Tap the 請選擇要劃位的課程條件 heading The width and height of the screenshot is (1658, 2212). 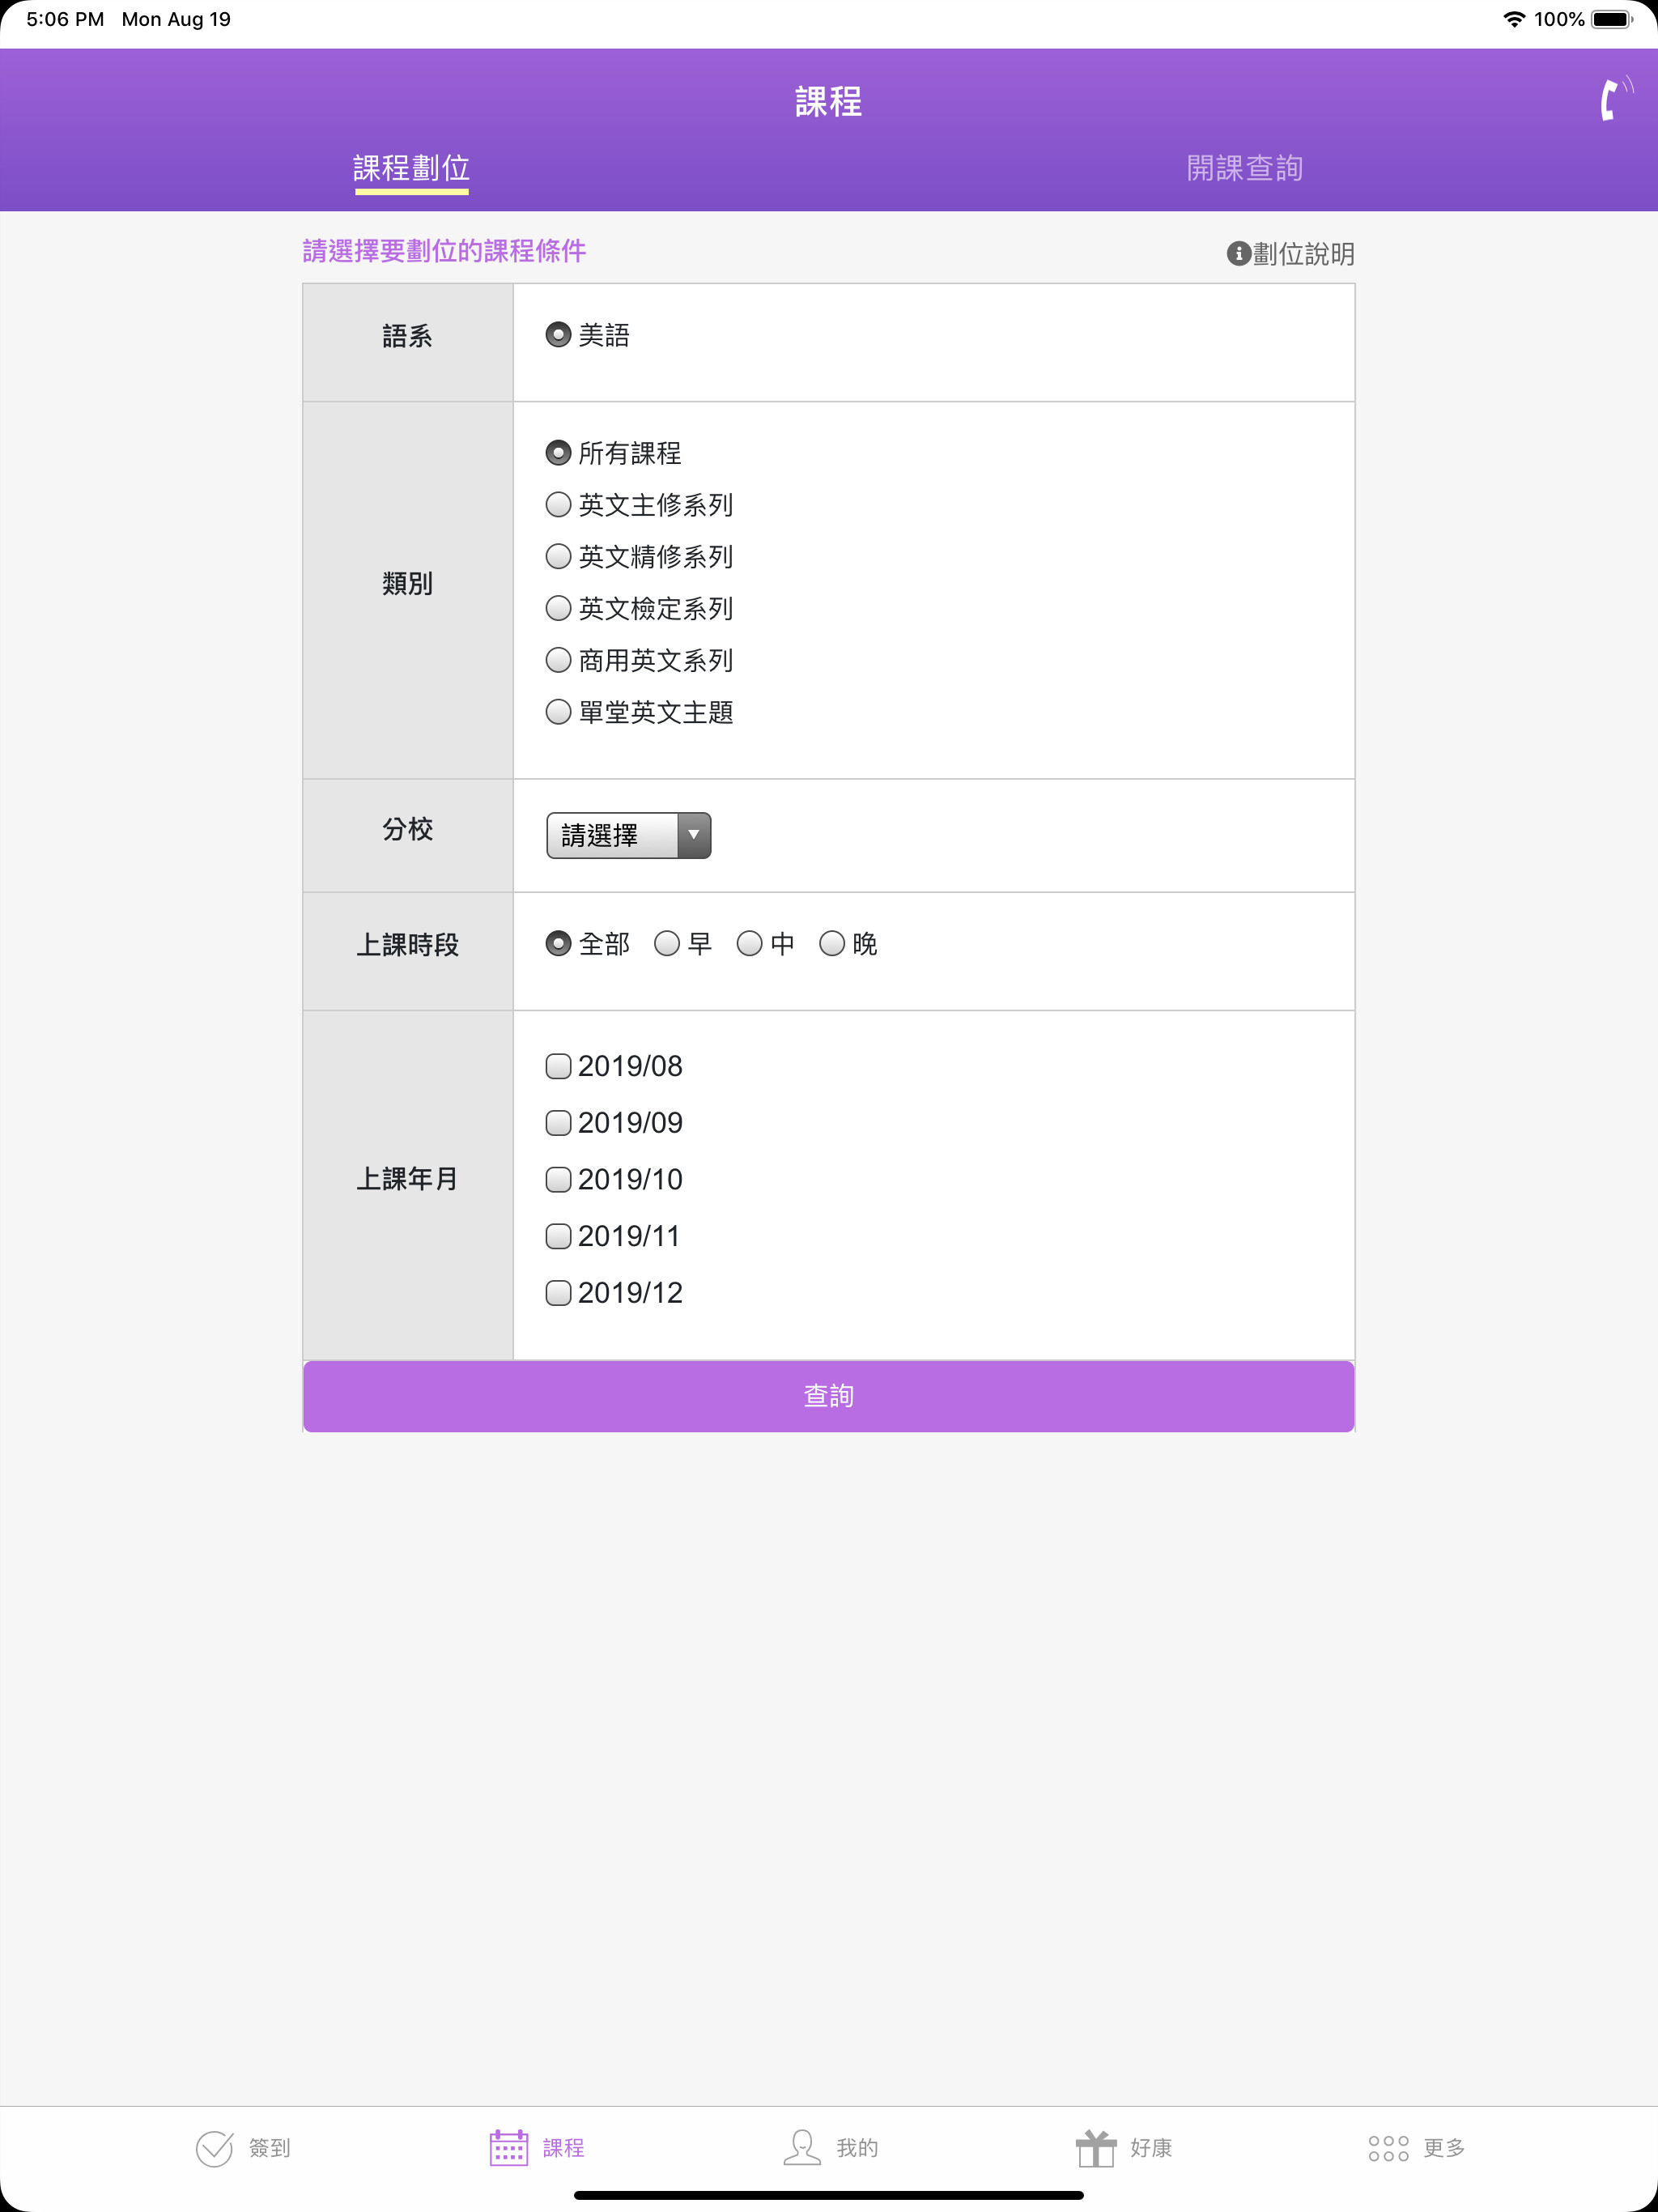pos(444,251)
